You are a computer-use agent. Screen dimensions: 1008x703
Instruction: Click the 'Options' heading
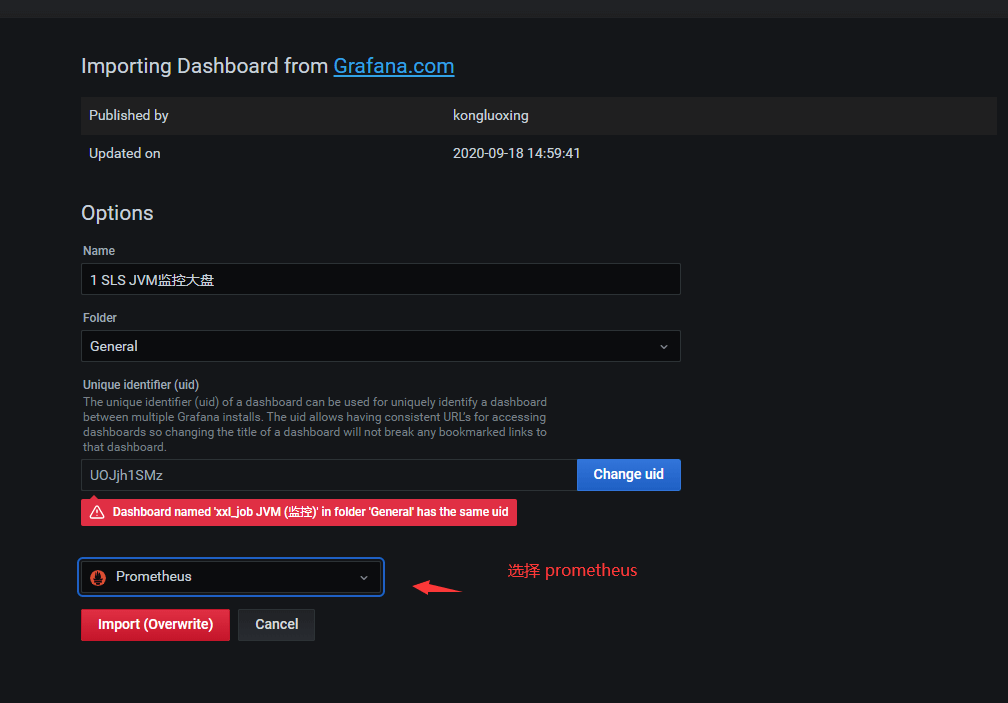coord(117,213)
